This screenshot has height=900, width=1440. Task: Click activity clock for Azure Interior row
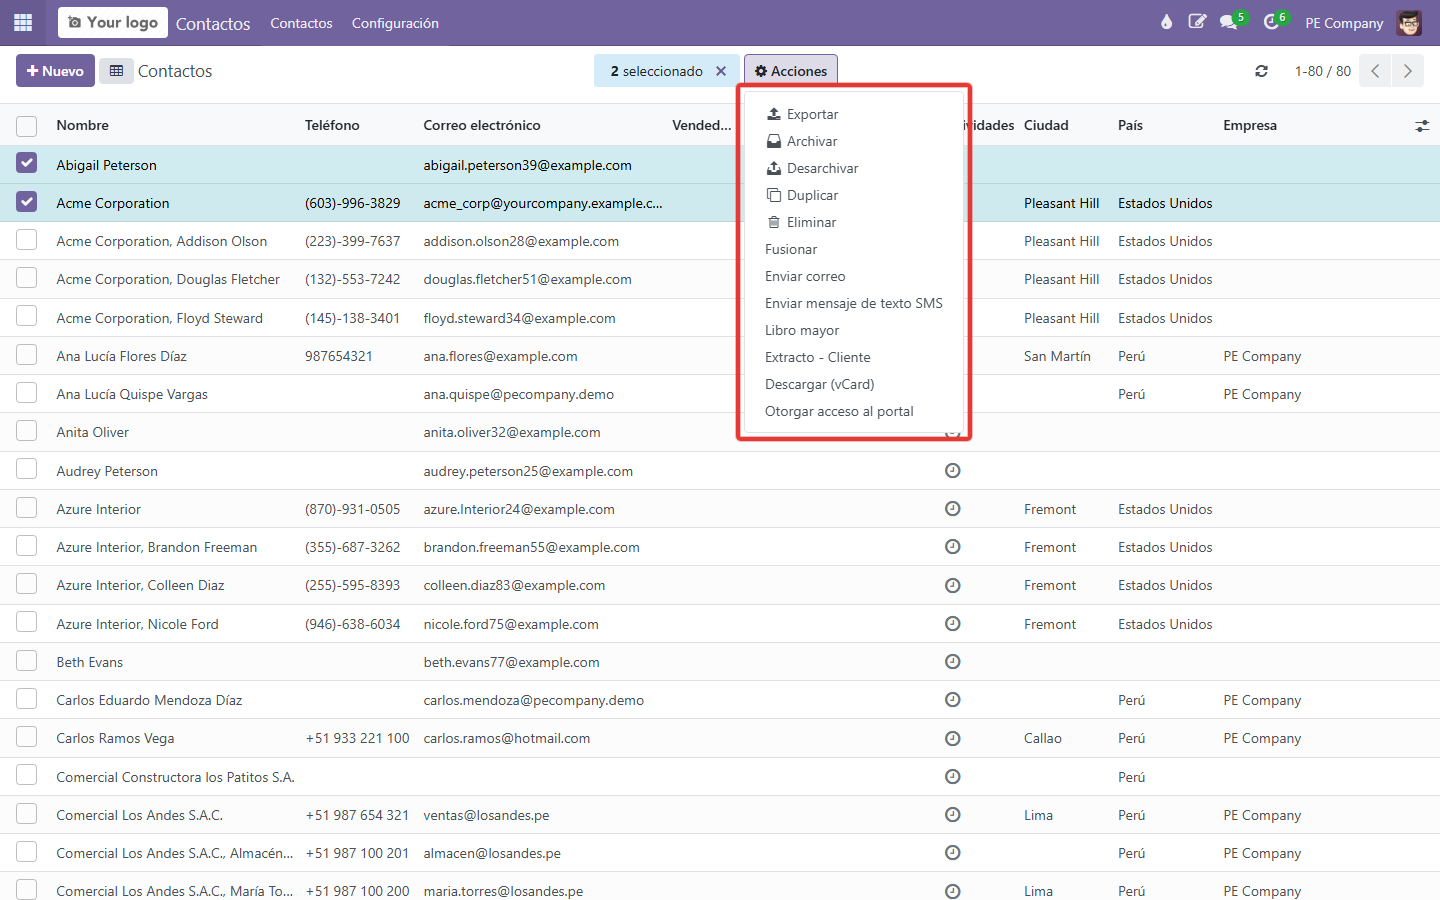[x=953, y=509]
